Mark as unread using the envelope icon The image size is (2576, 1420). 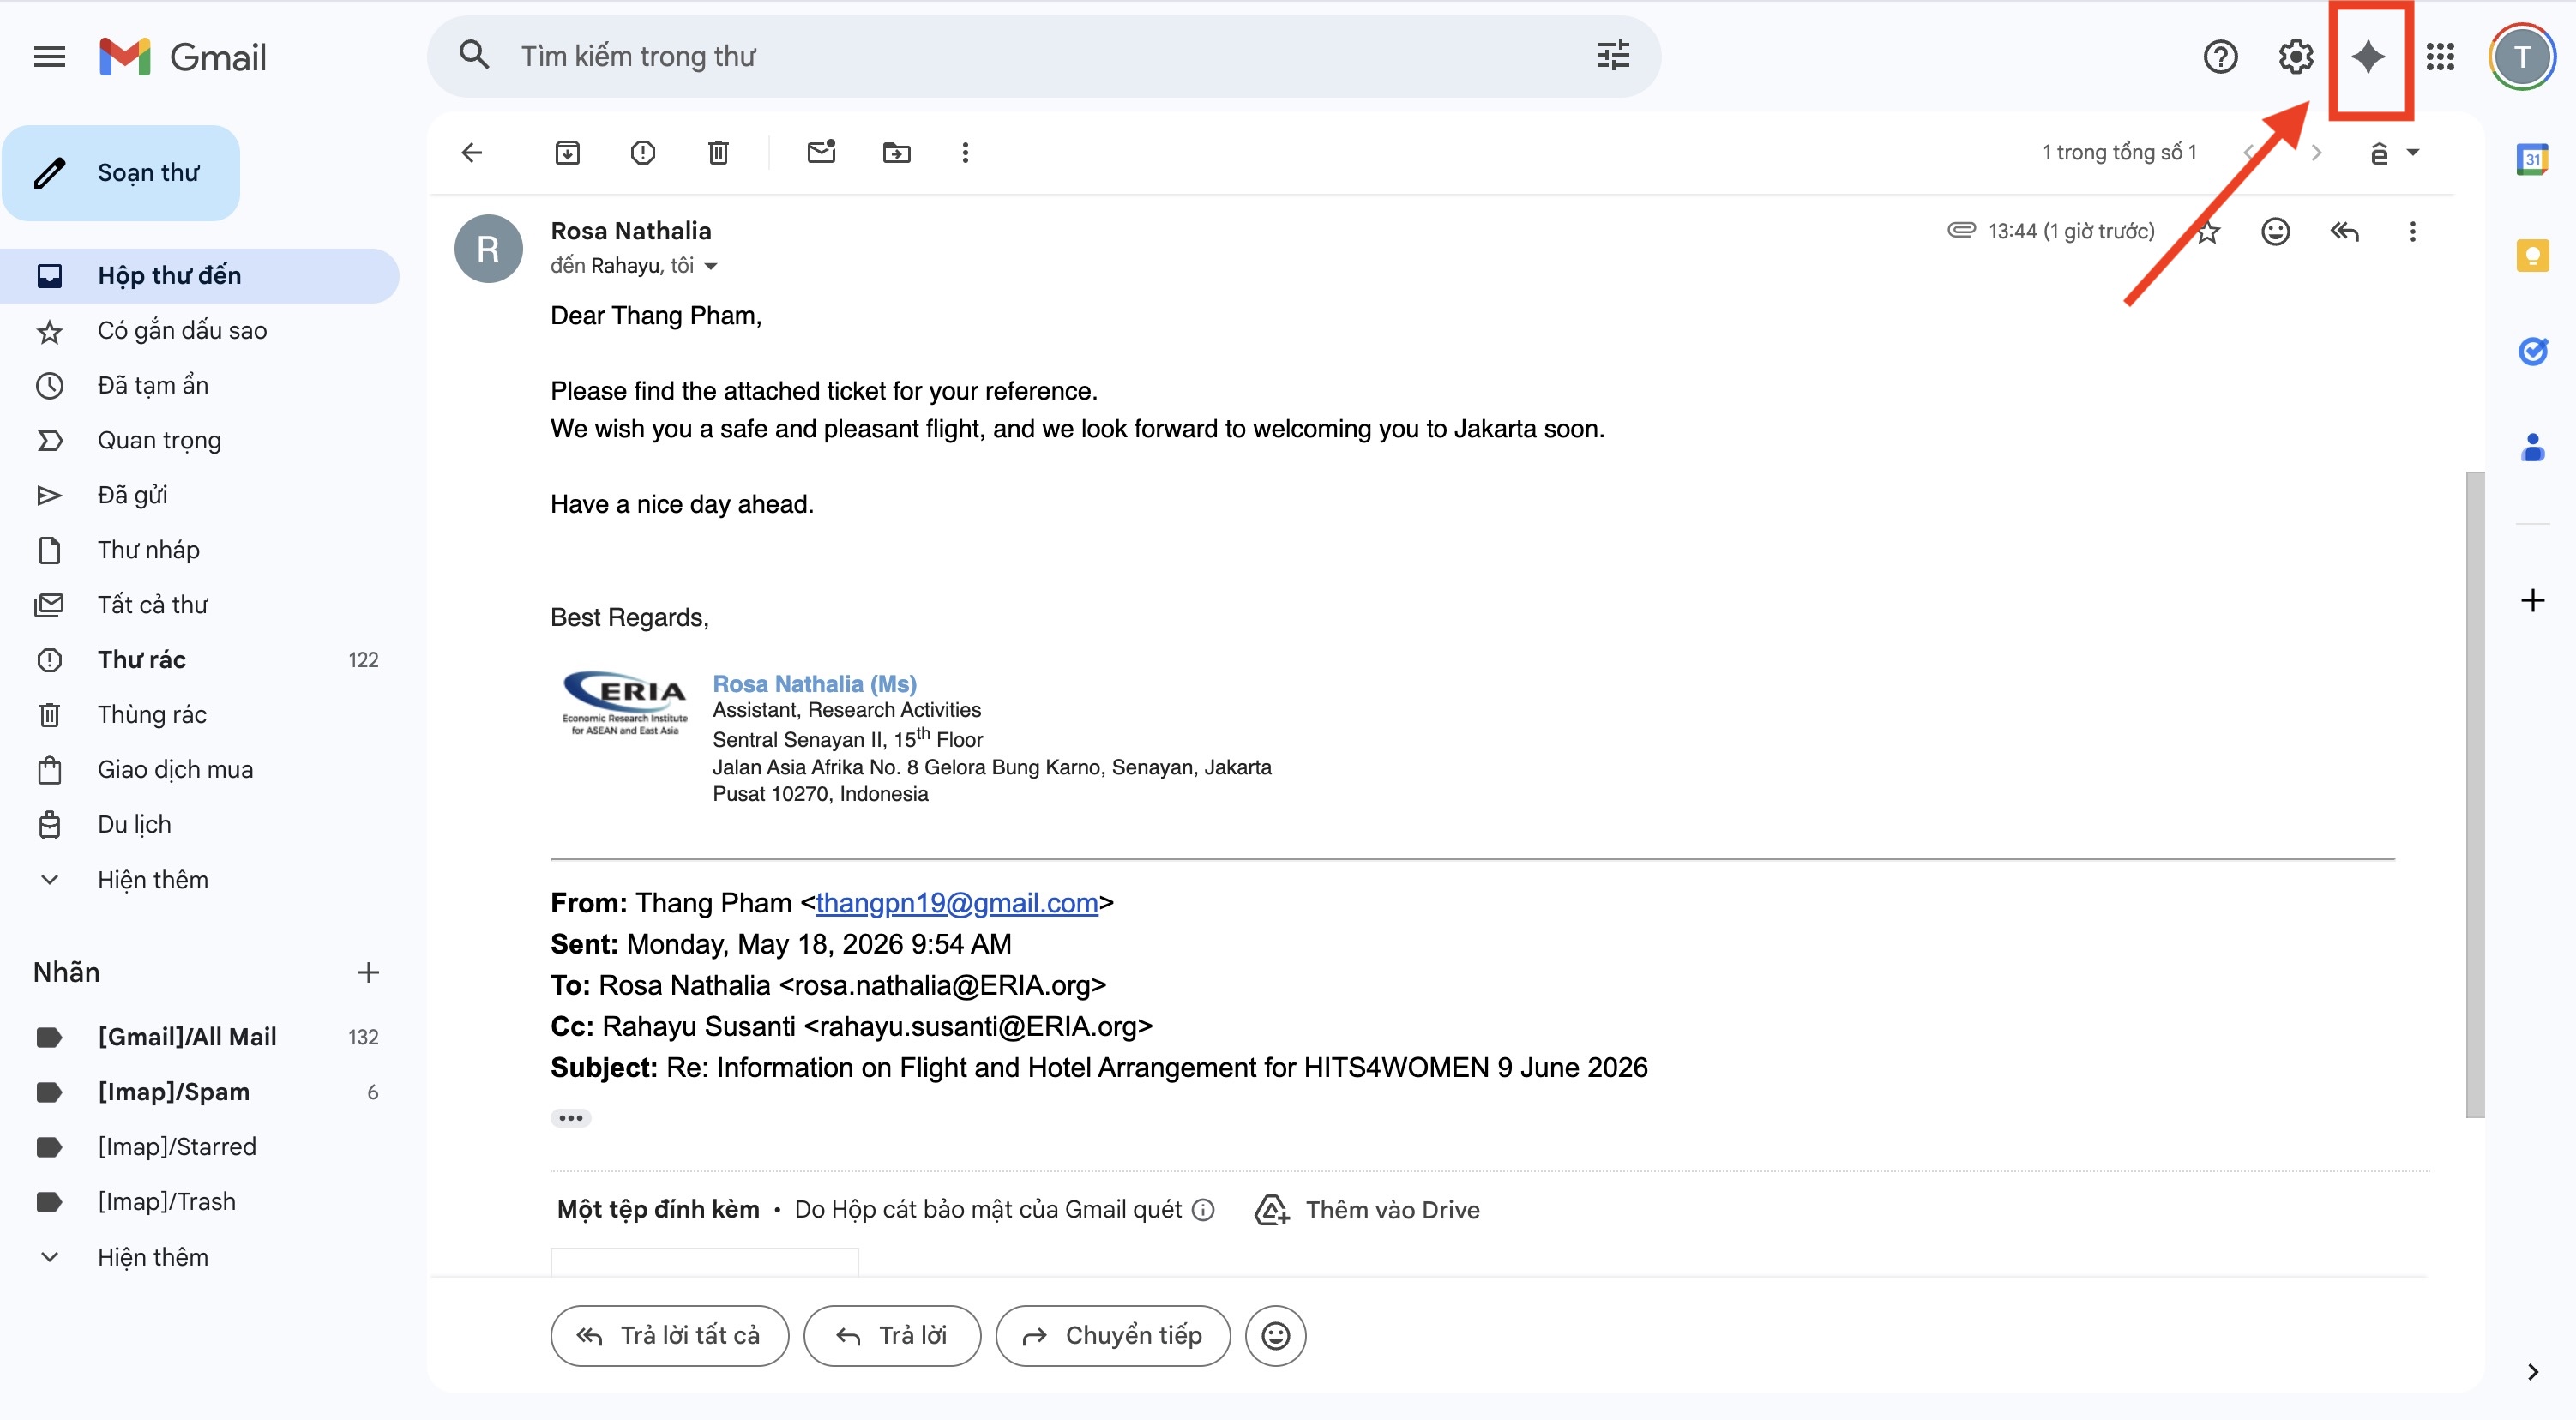point(821,152)
